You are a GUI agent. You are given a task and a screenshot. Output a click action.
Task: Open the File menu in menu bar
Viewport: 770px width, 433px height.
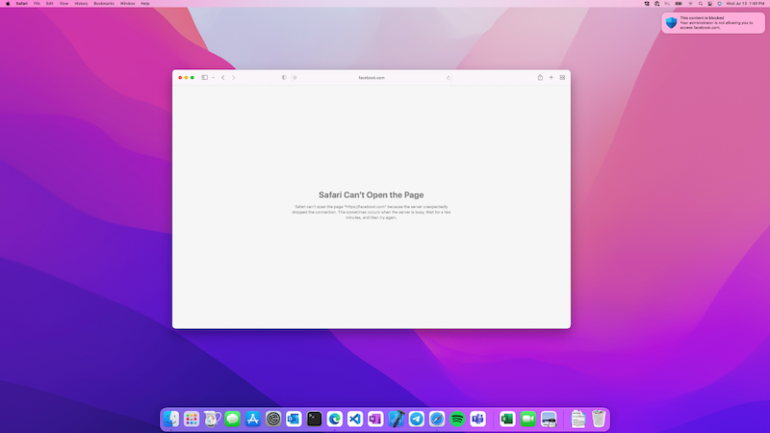click(x=37, y=3)
